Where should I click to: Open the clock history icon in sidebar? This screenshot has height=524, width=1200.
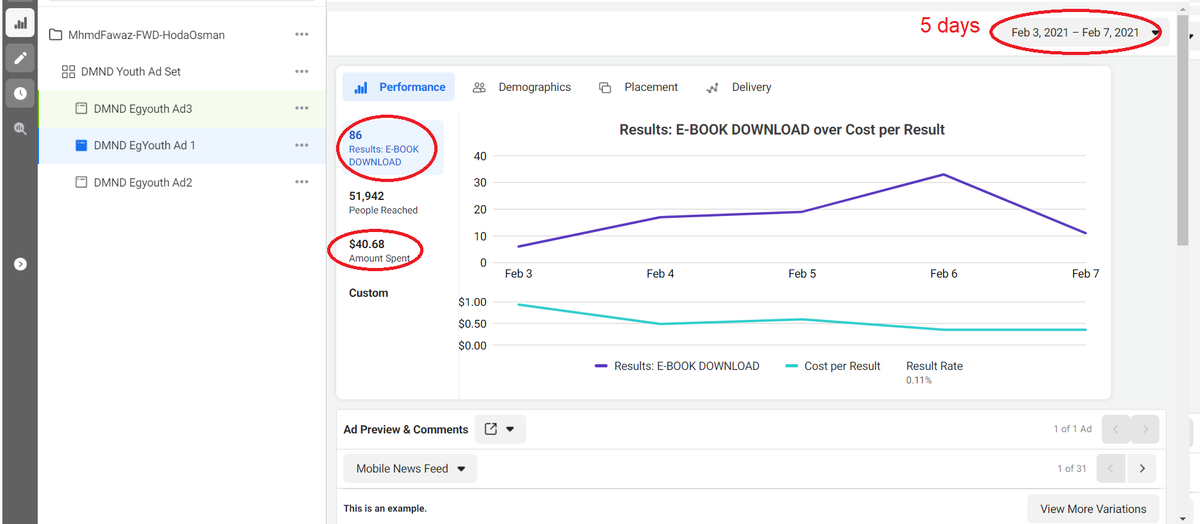(18, 93)
